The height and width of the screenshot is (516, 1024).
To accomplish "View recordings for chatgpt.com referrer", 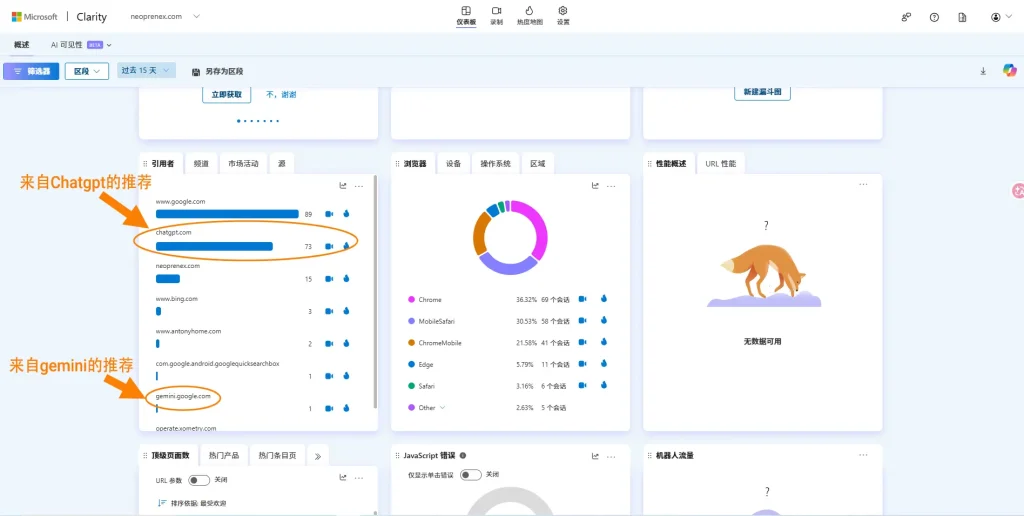I will (329, 246).
